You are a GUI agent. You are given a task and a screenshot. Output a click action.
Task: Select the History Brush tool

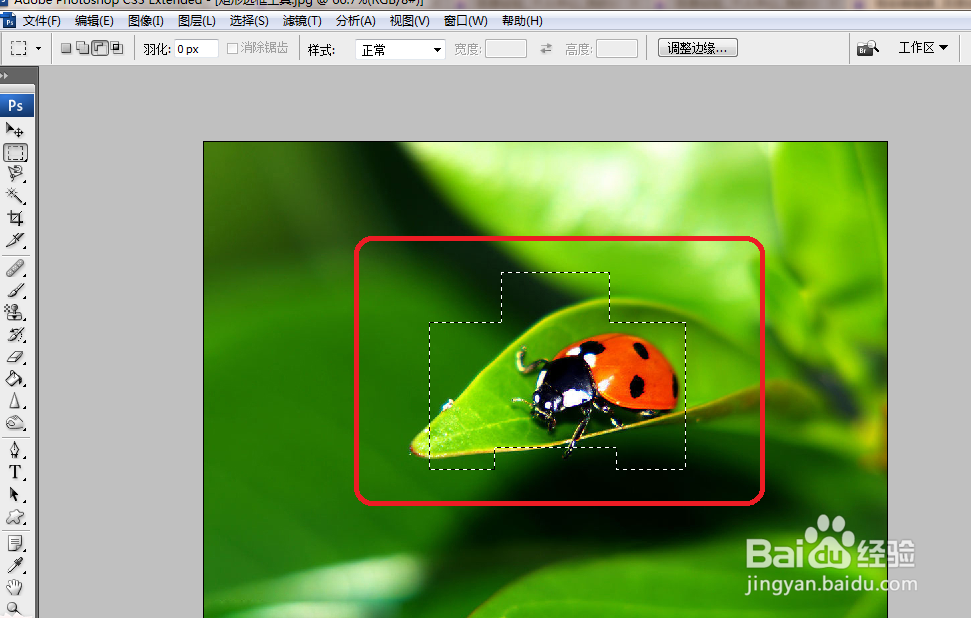pyautogui.click(x=15, y=334)
